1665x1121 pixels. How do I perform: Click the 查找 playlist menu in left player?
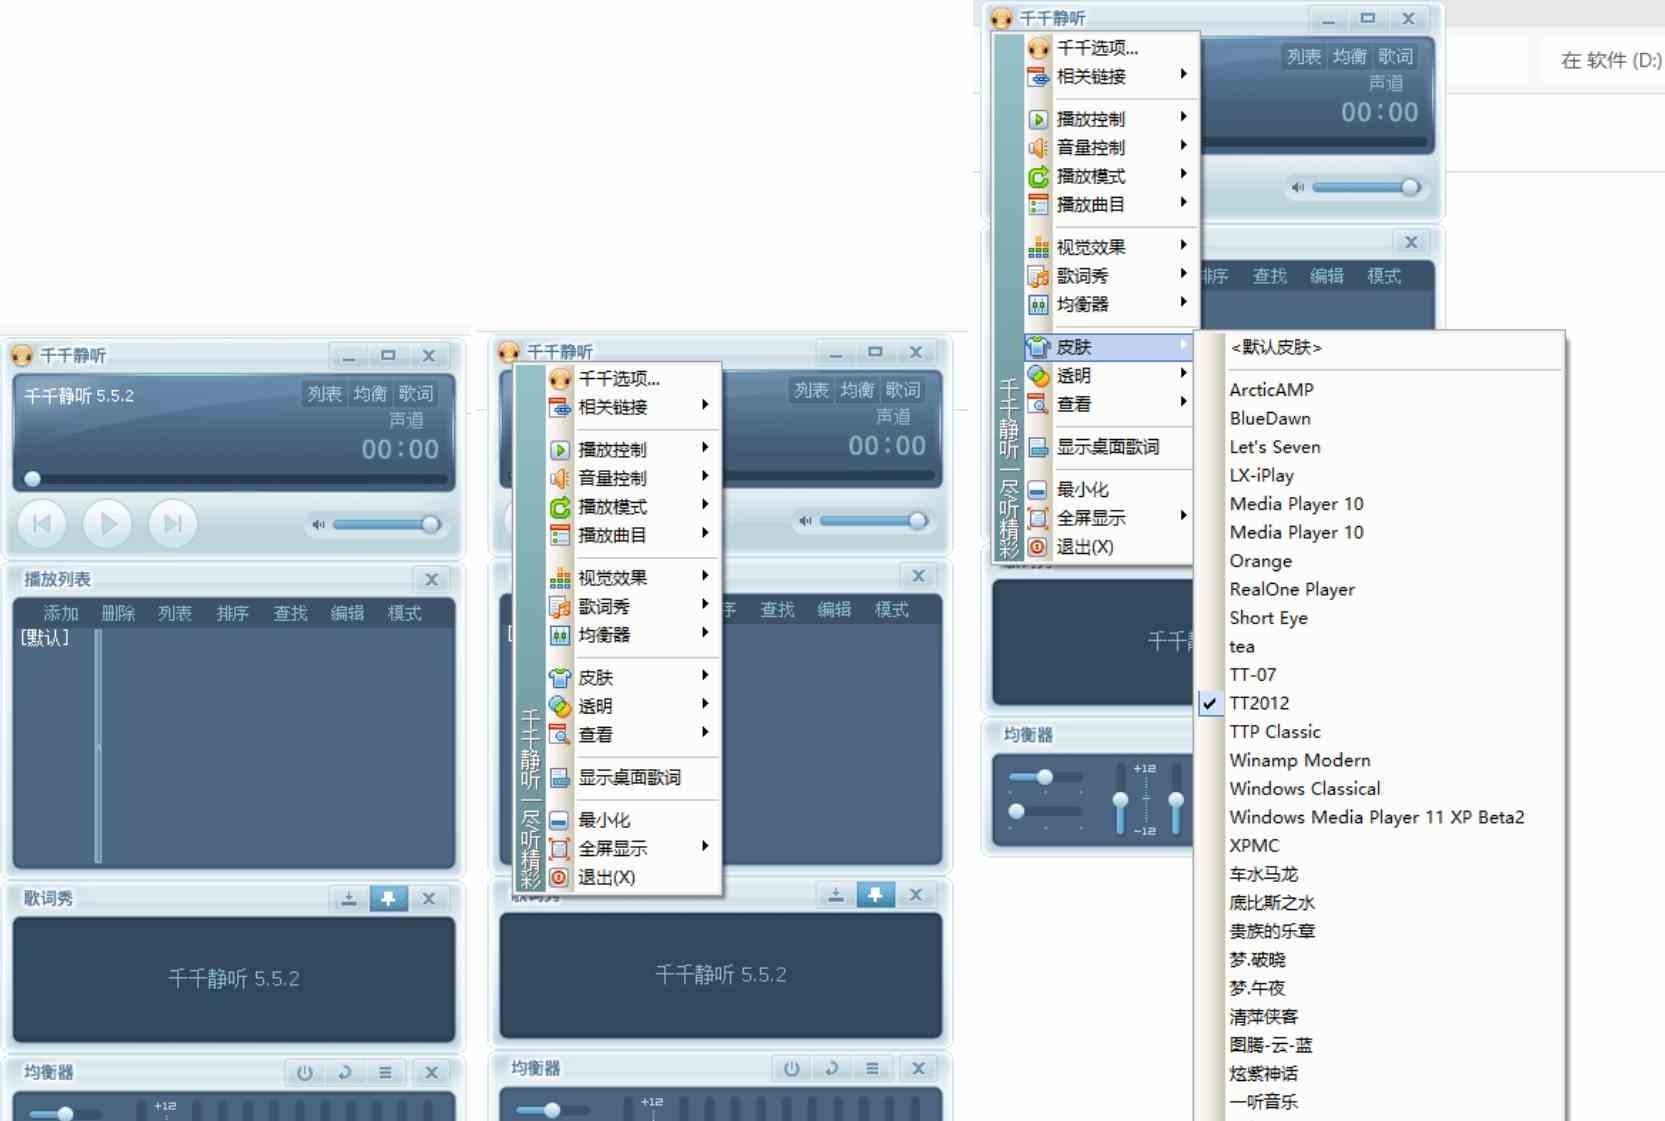[x=291, y=613]
